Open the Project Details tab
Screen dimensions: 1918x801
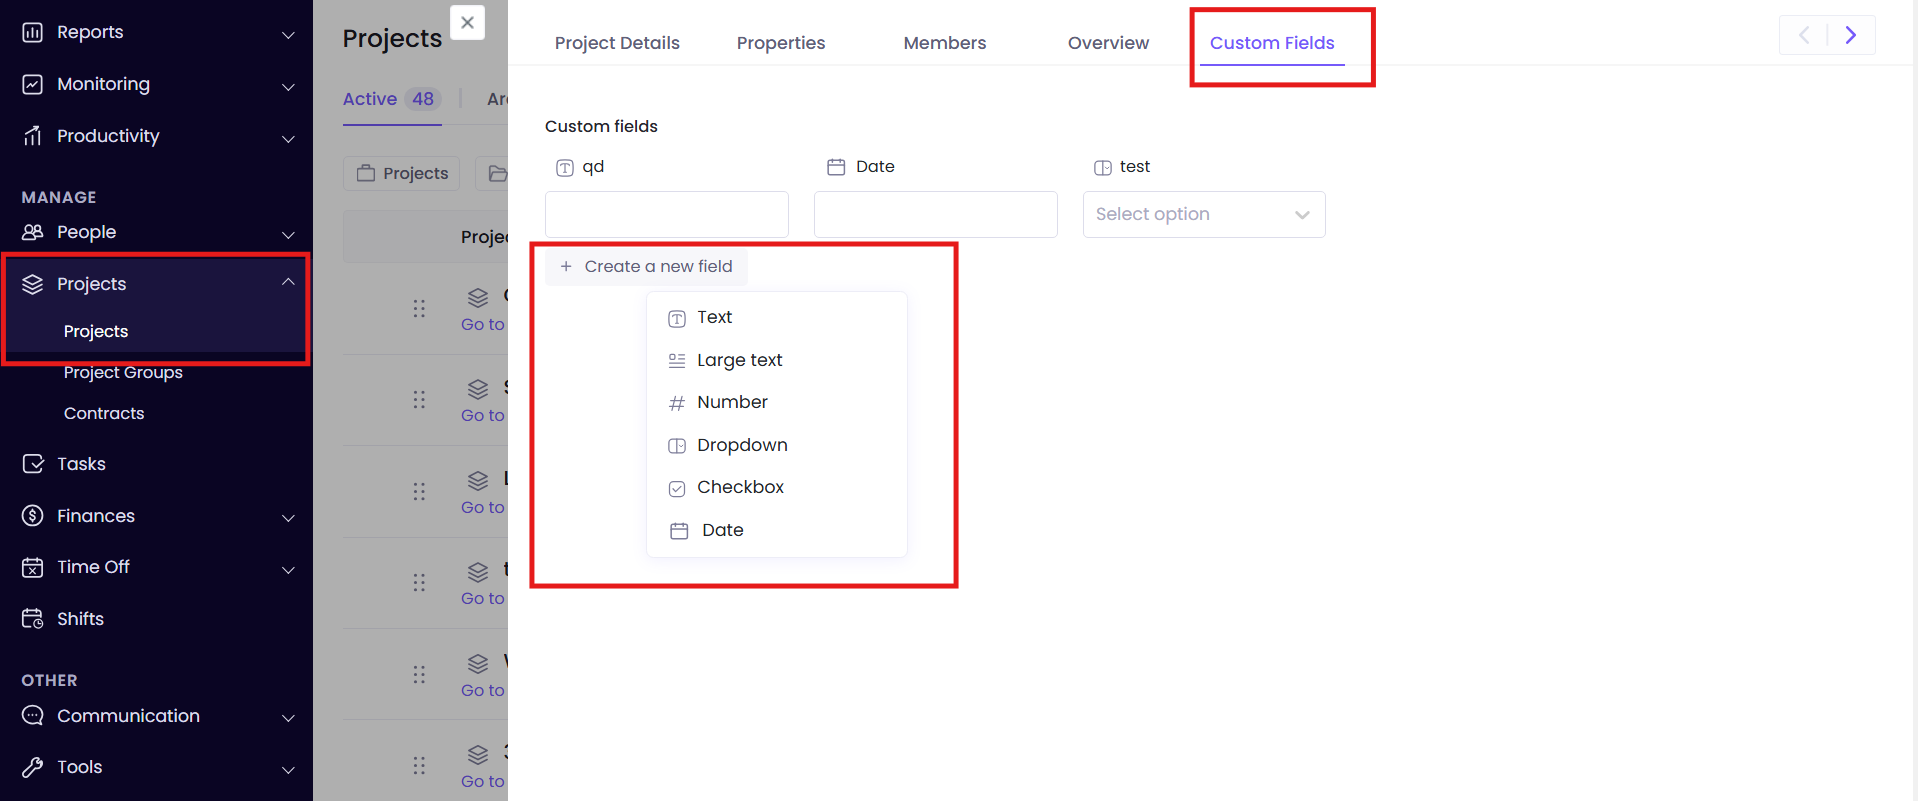click(x=617, y=43)
